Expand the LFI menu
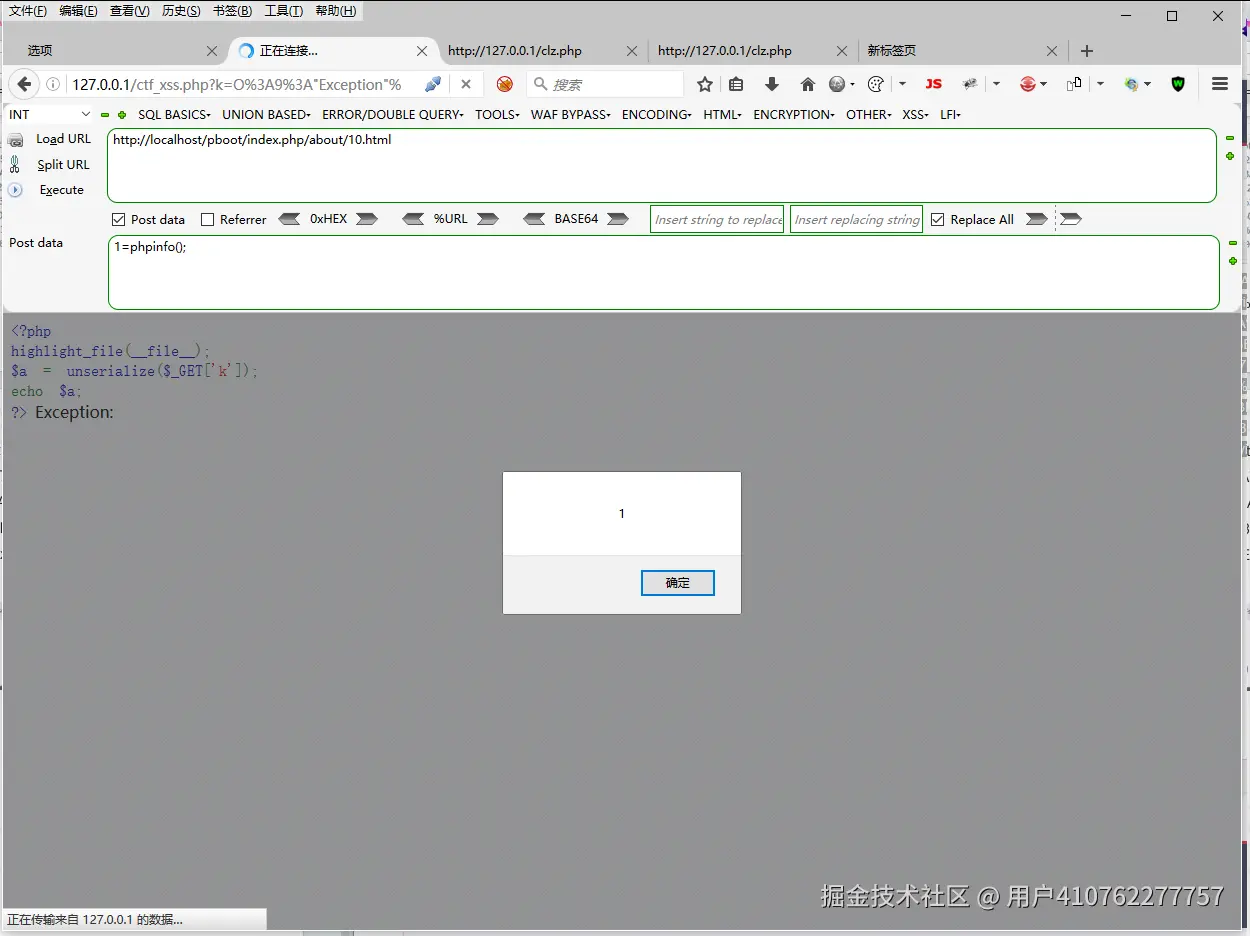Screen dimensions: 1250x936 tap(951, 115)
